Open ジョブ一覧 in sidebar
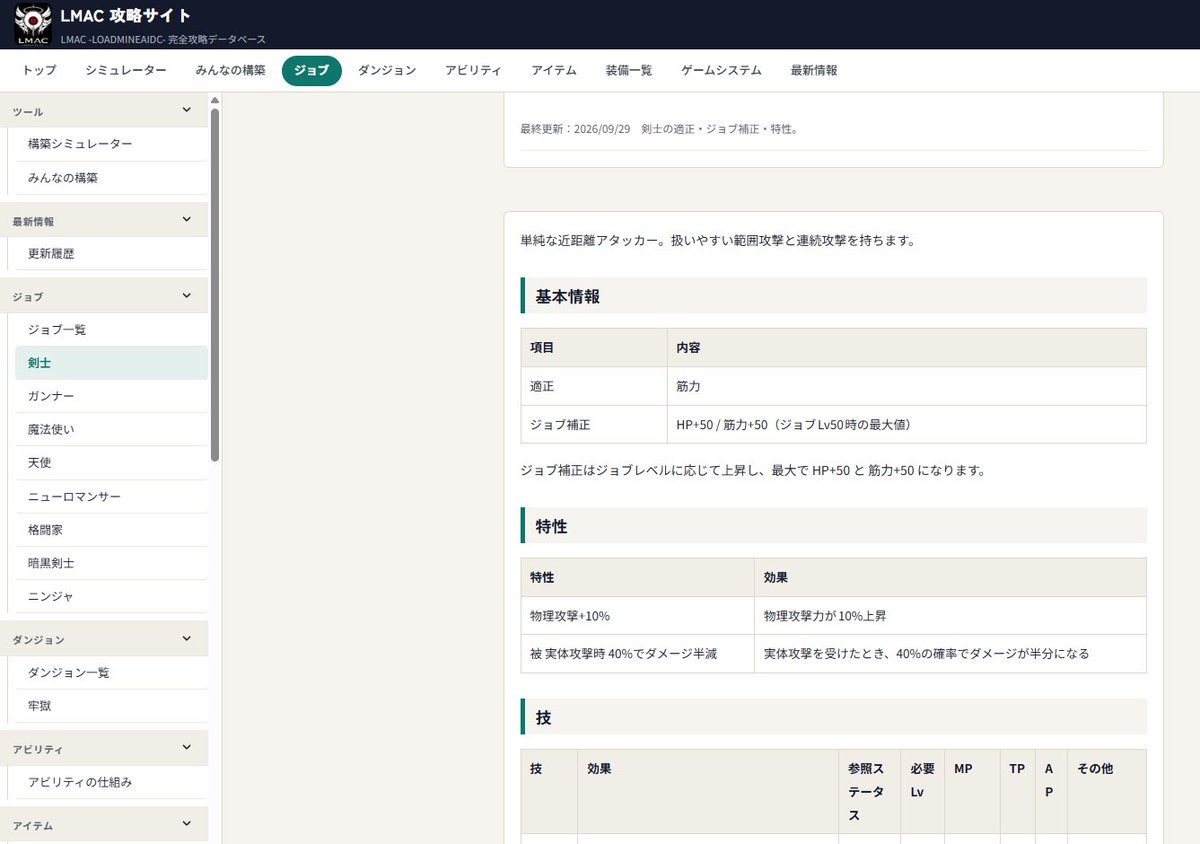The image size is (1200, 844). 112,330
